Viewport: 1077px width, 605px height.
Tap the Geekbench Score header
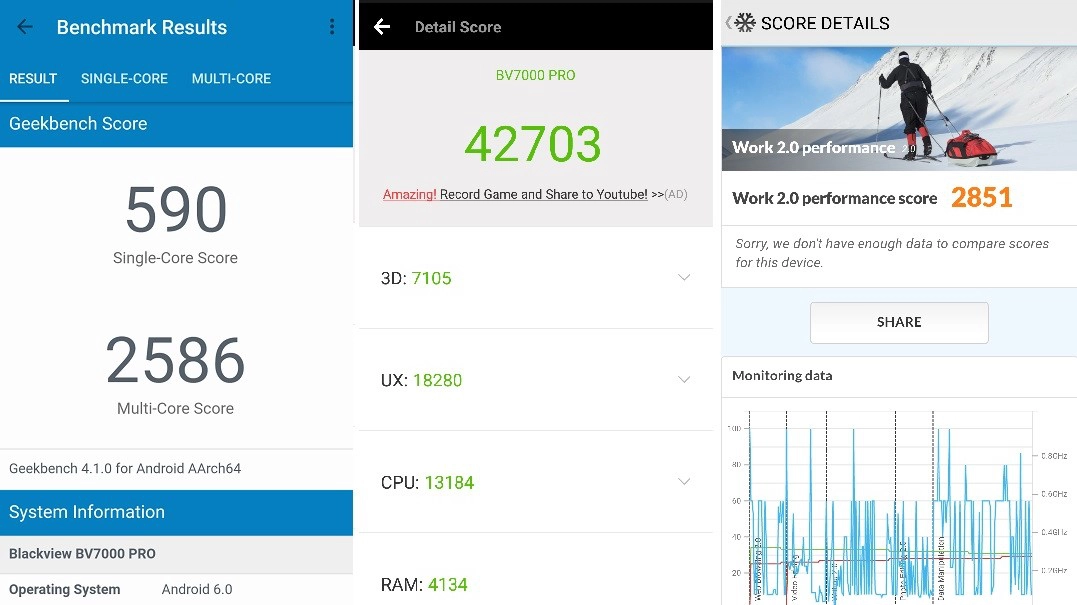(x=177, y=124)
